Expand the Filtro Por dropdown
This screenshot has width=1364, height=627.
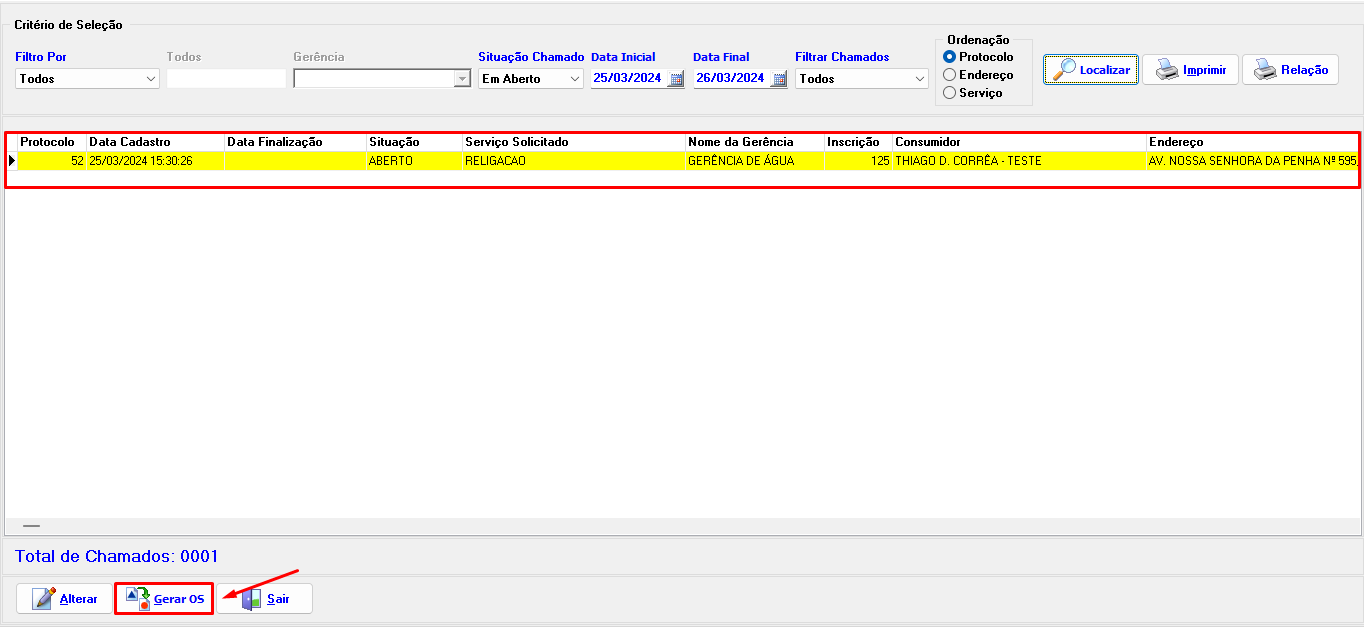click(151, 79)
